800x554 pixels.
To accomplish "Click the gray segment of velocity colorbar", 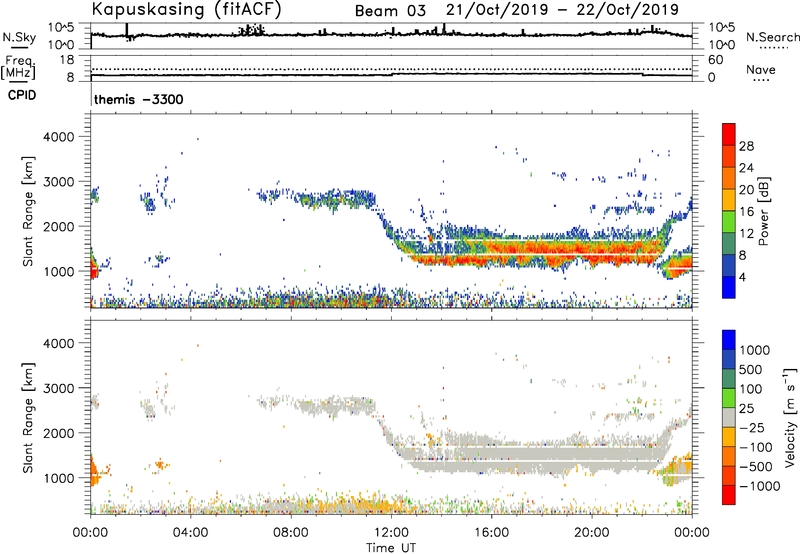I will (x=729, y=418).
